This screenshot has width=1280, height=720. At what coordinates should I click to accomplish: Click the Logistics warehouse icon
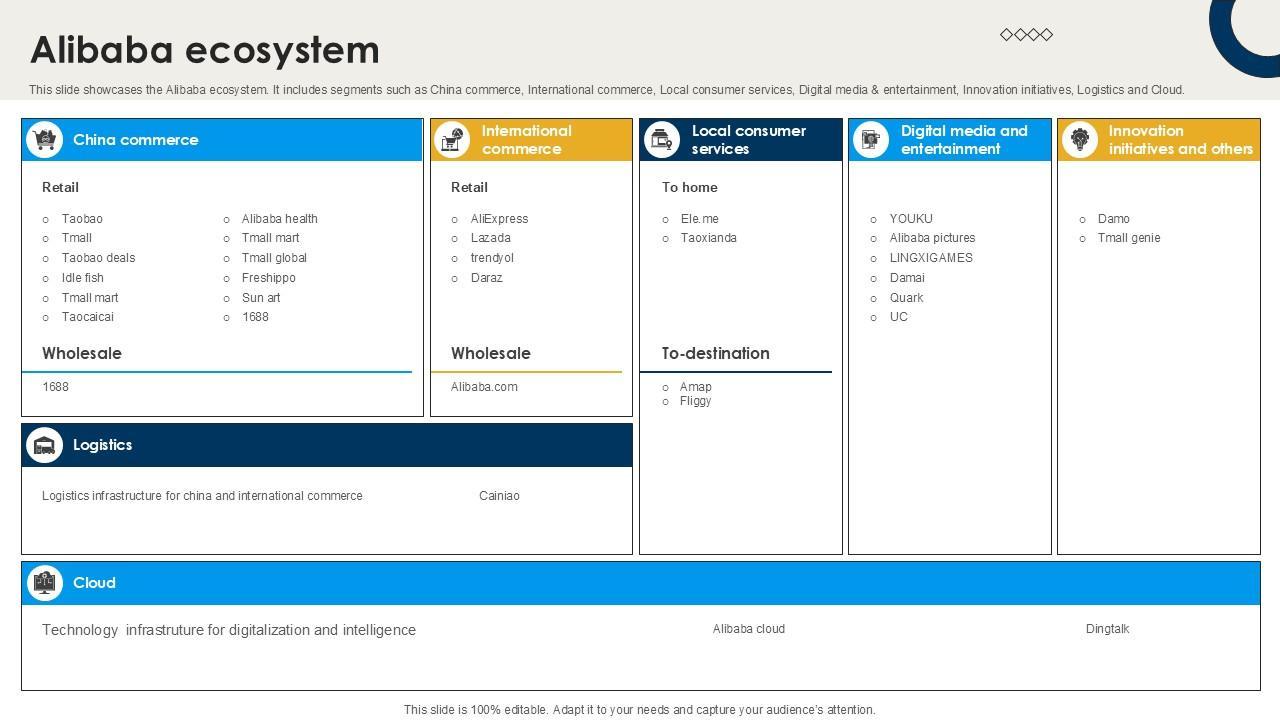(44, 445)
